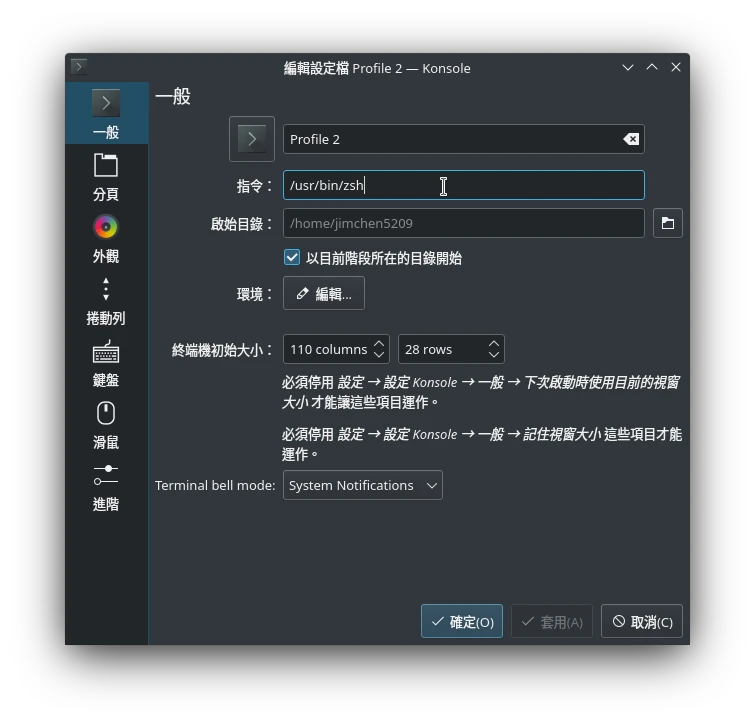Viewport: 755px width, 722px height.
Task: Expand the Terminal bell mode dropdown
Action: 362,485
